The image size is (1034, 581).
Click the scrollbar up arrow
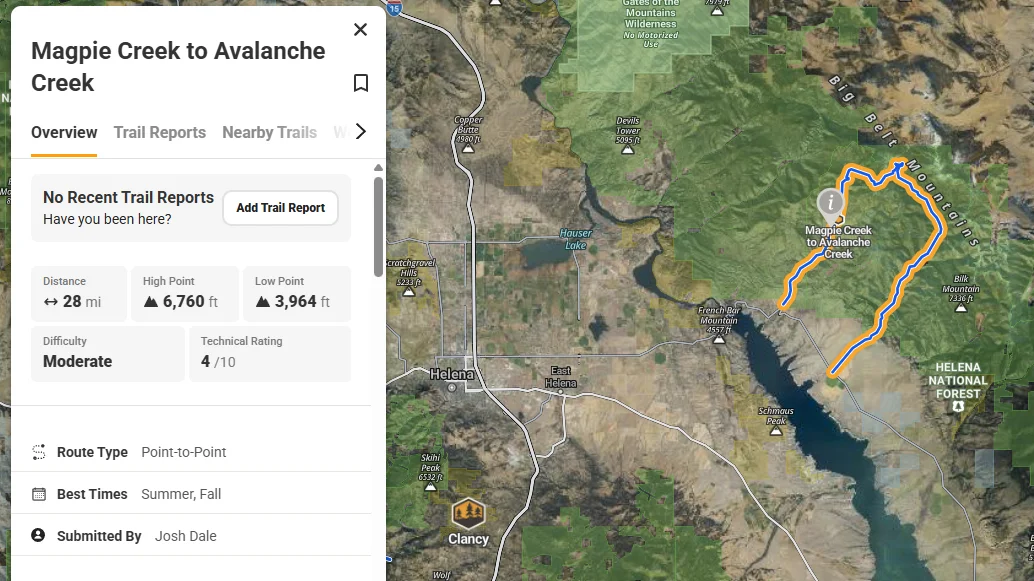[x=378, y=168]
